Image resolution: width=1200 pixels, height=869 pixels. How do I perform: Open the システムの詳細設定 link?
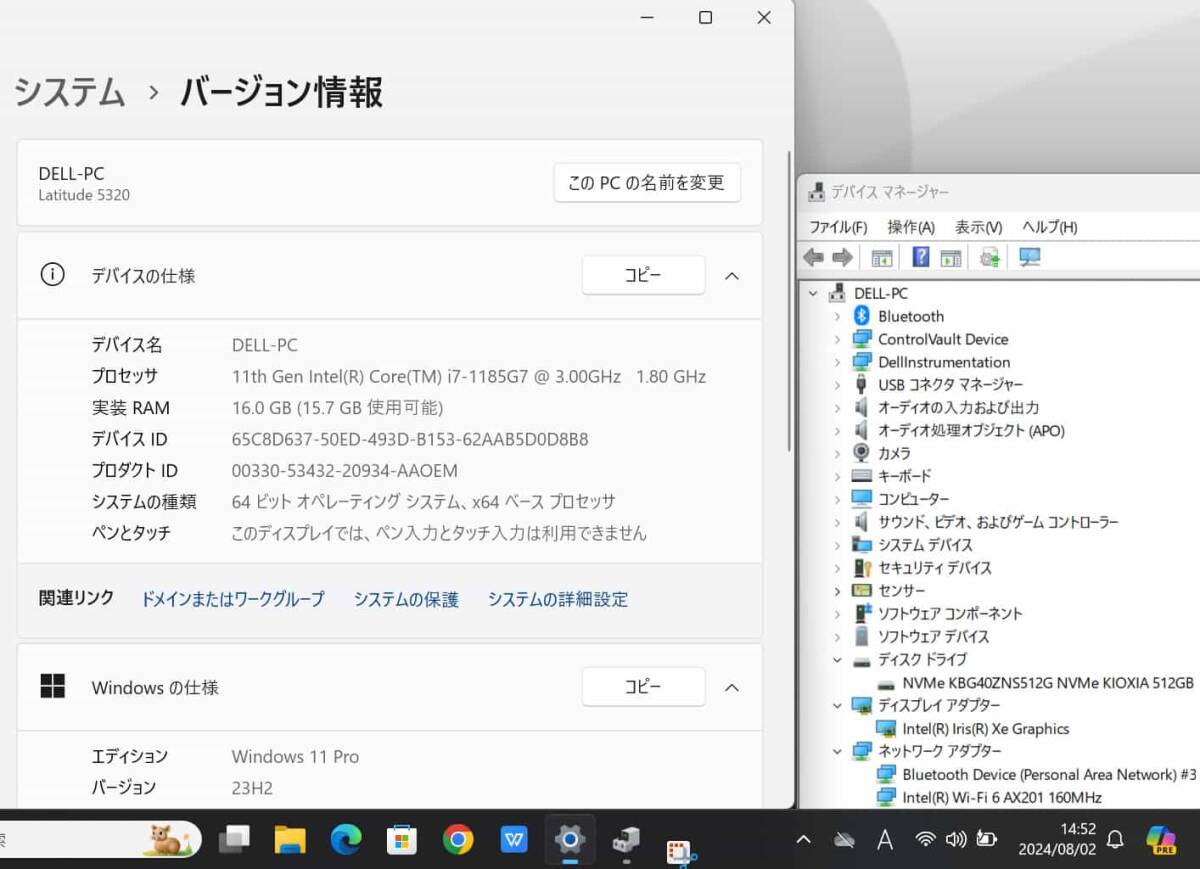[x=558, y=599]
